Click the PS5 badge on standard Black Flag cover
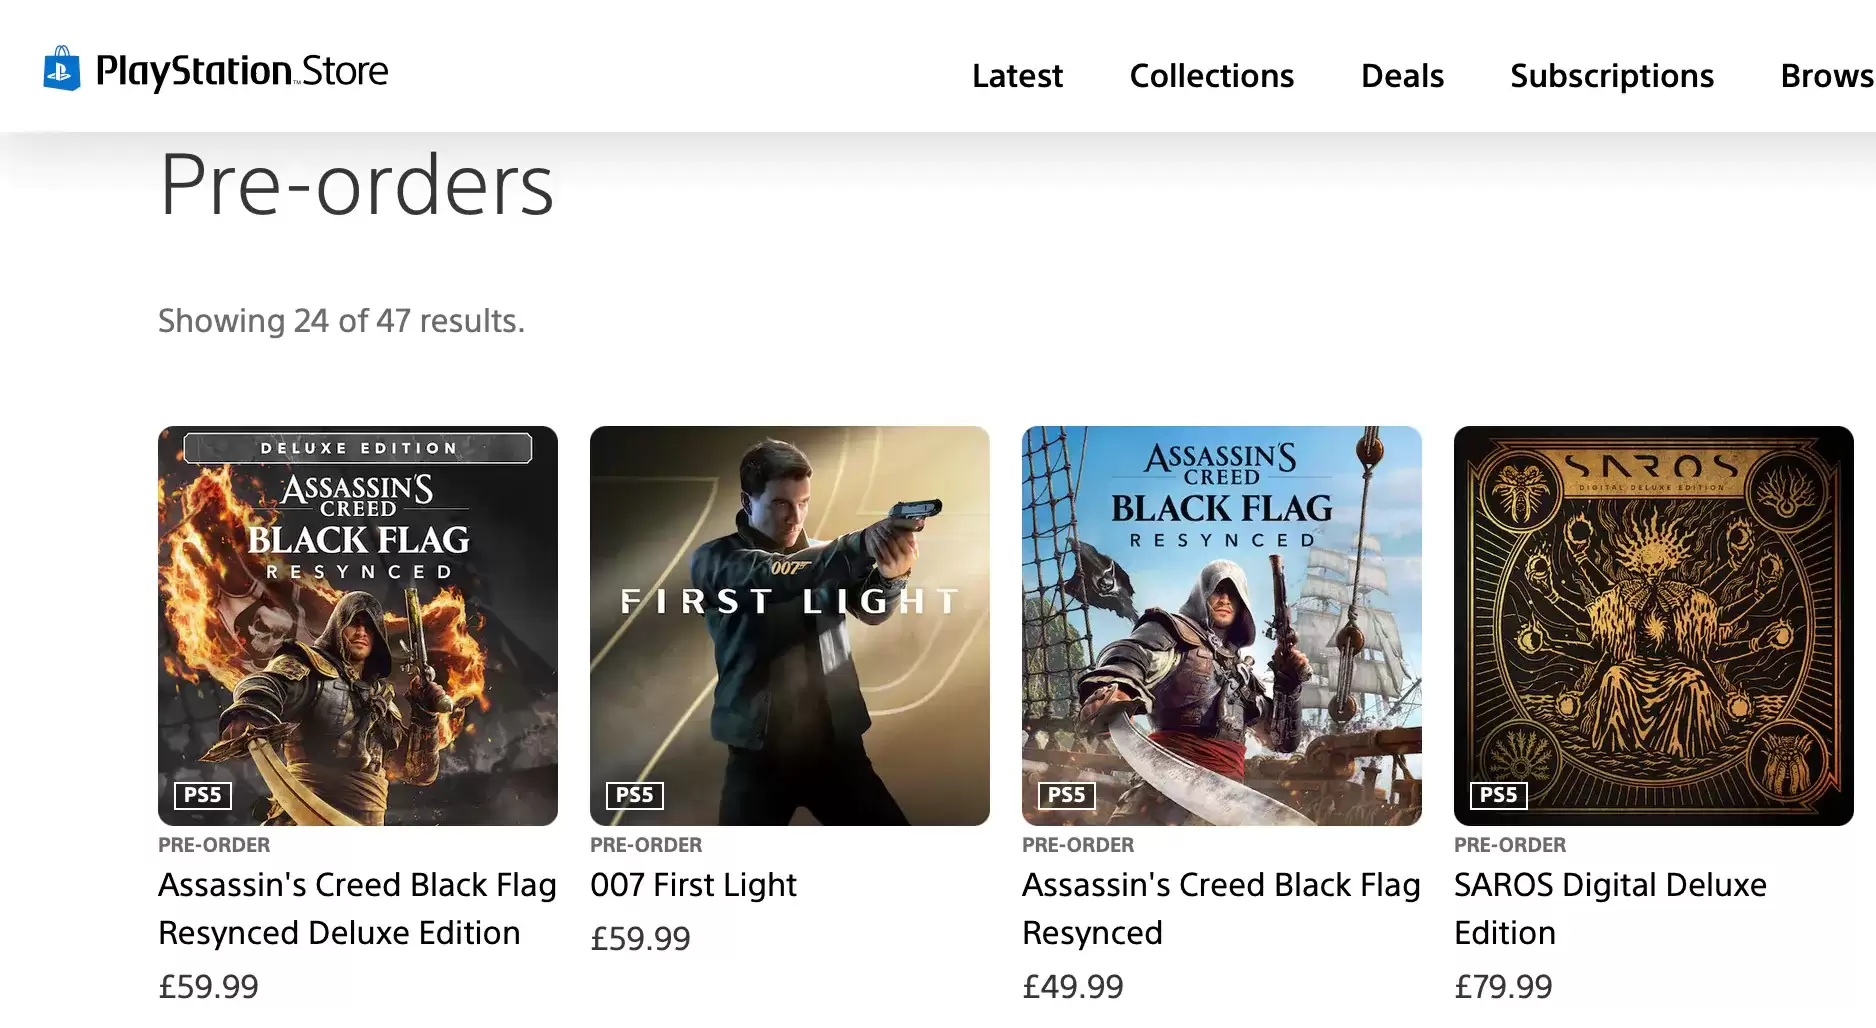 (x=1067, y=795)
